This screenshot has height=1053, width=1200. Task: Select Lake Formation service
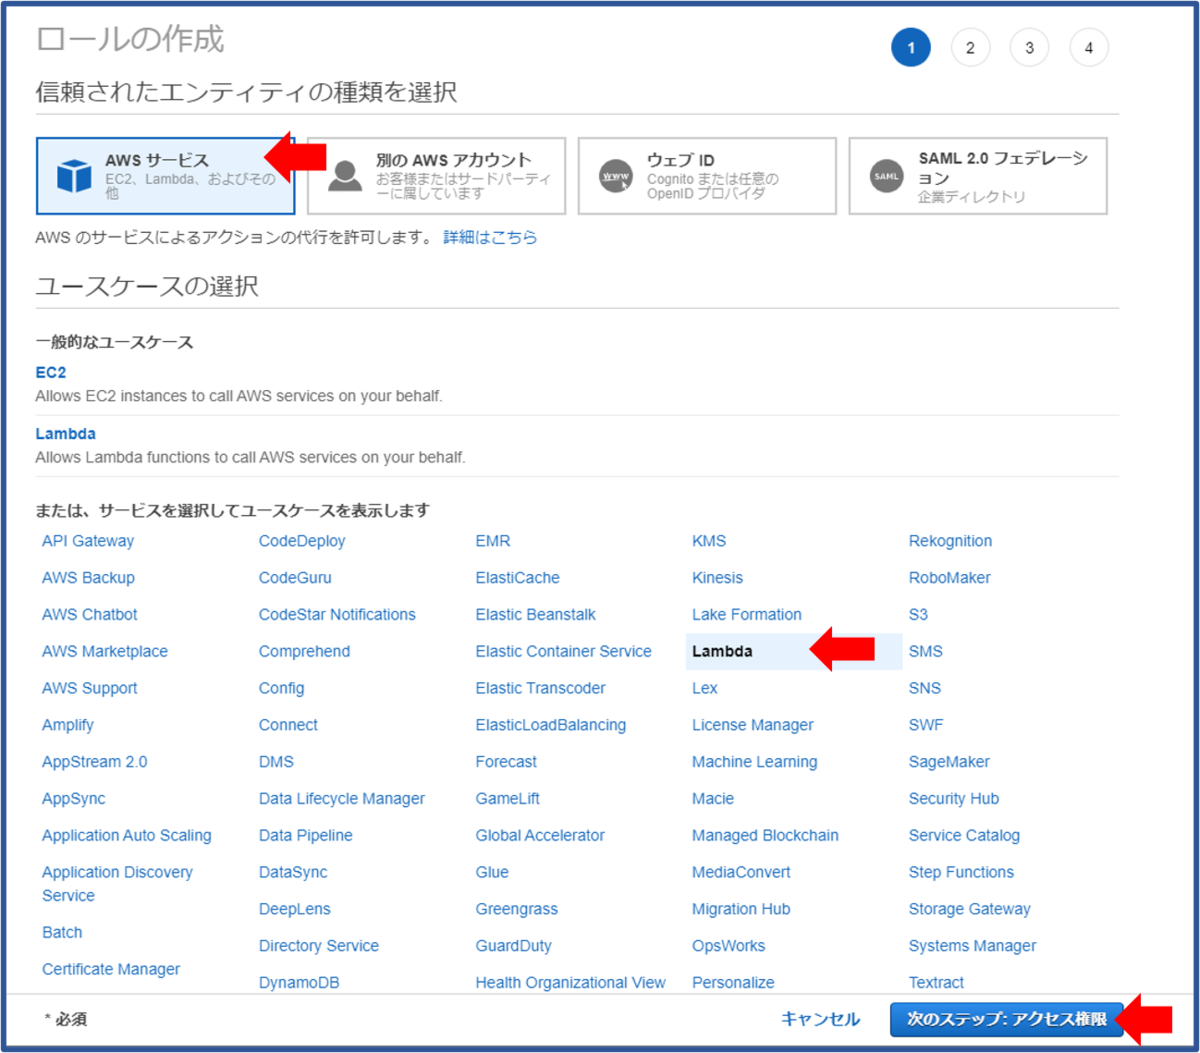click(x=747, y=614)
